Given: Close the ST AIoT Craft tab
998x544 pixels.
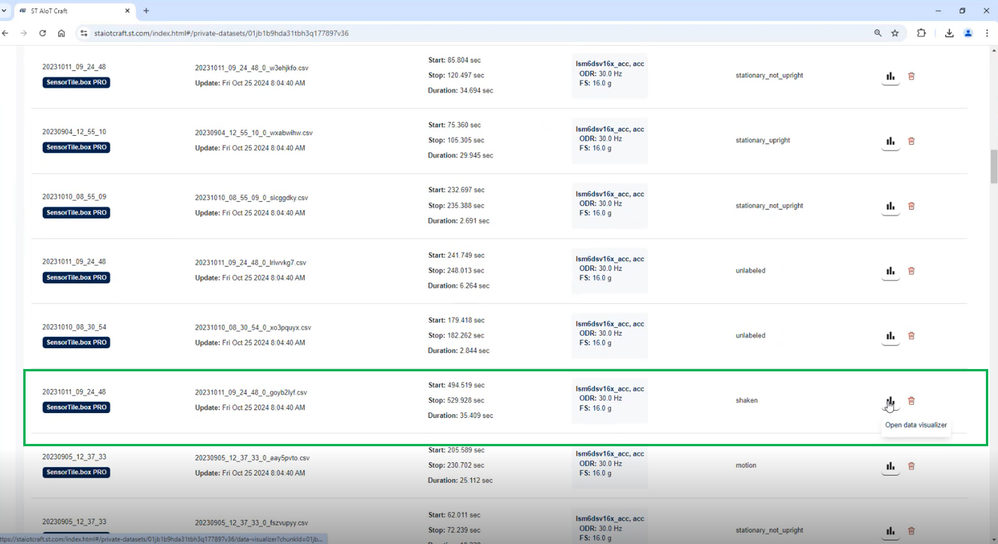Looking at the screenshot, I should point(127,11).
